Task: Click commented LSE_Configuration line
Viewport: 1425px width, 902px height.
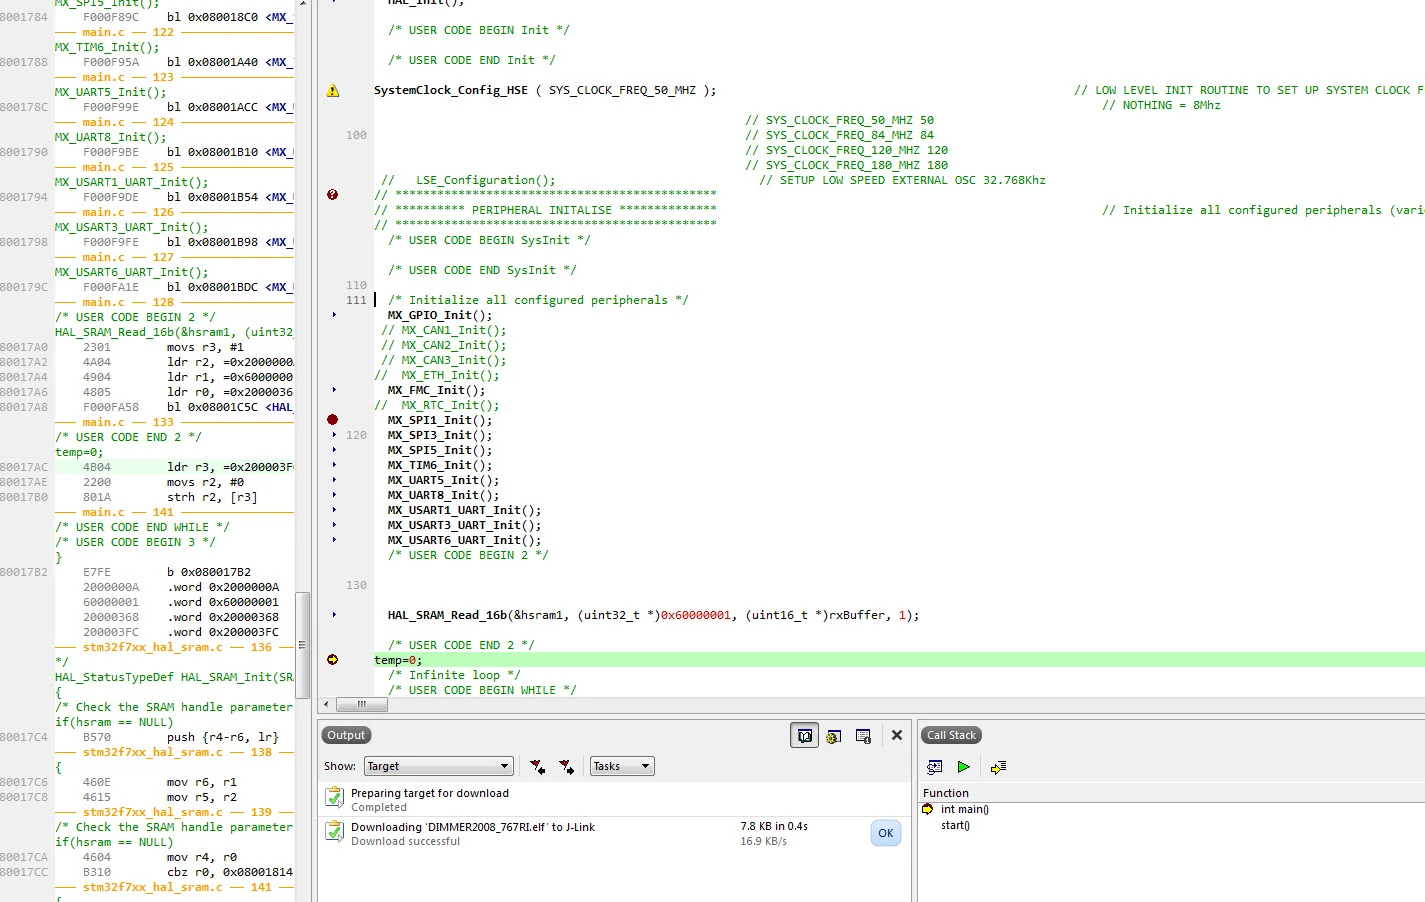Action: click(x=468, y=180)
